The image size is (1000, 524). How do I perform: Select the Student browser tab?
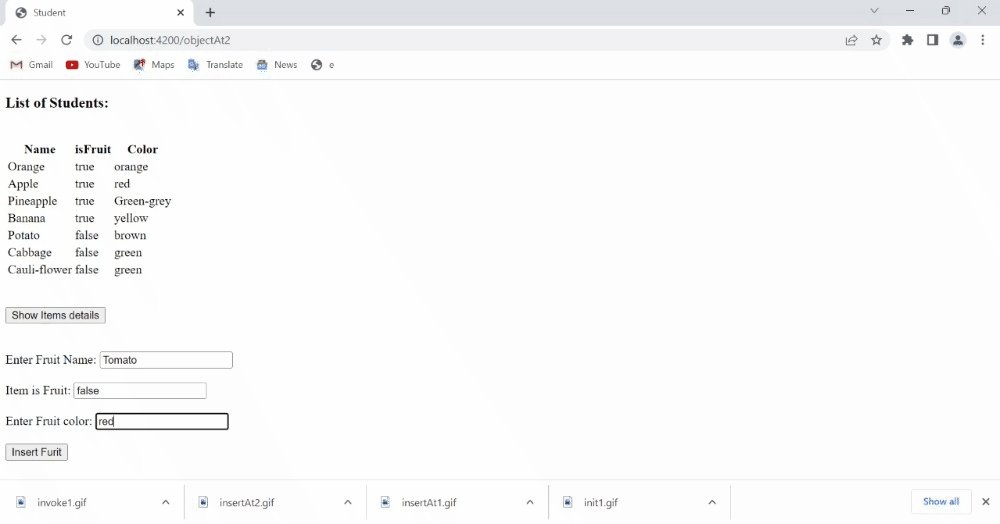(99, 13)
